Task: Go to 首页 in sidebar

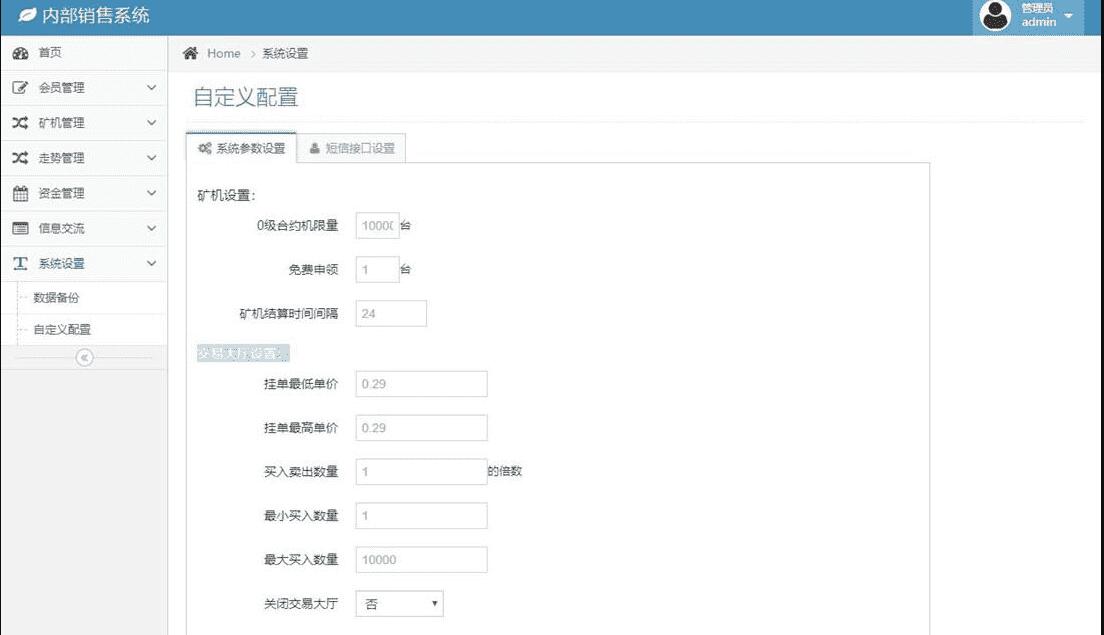Action: click(84, 53)
